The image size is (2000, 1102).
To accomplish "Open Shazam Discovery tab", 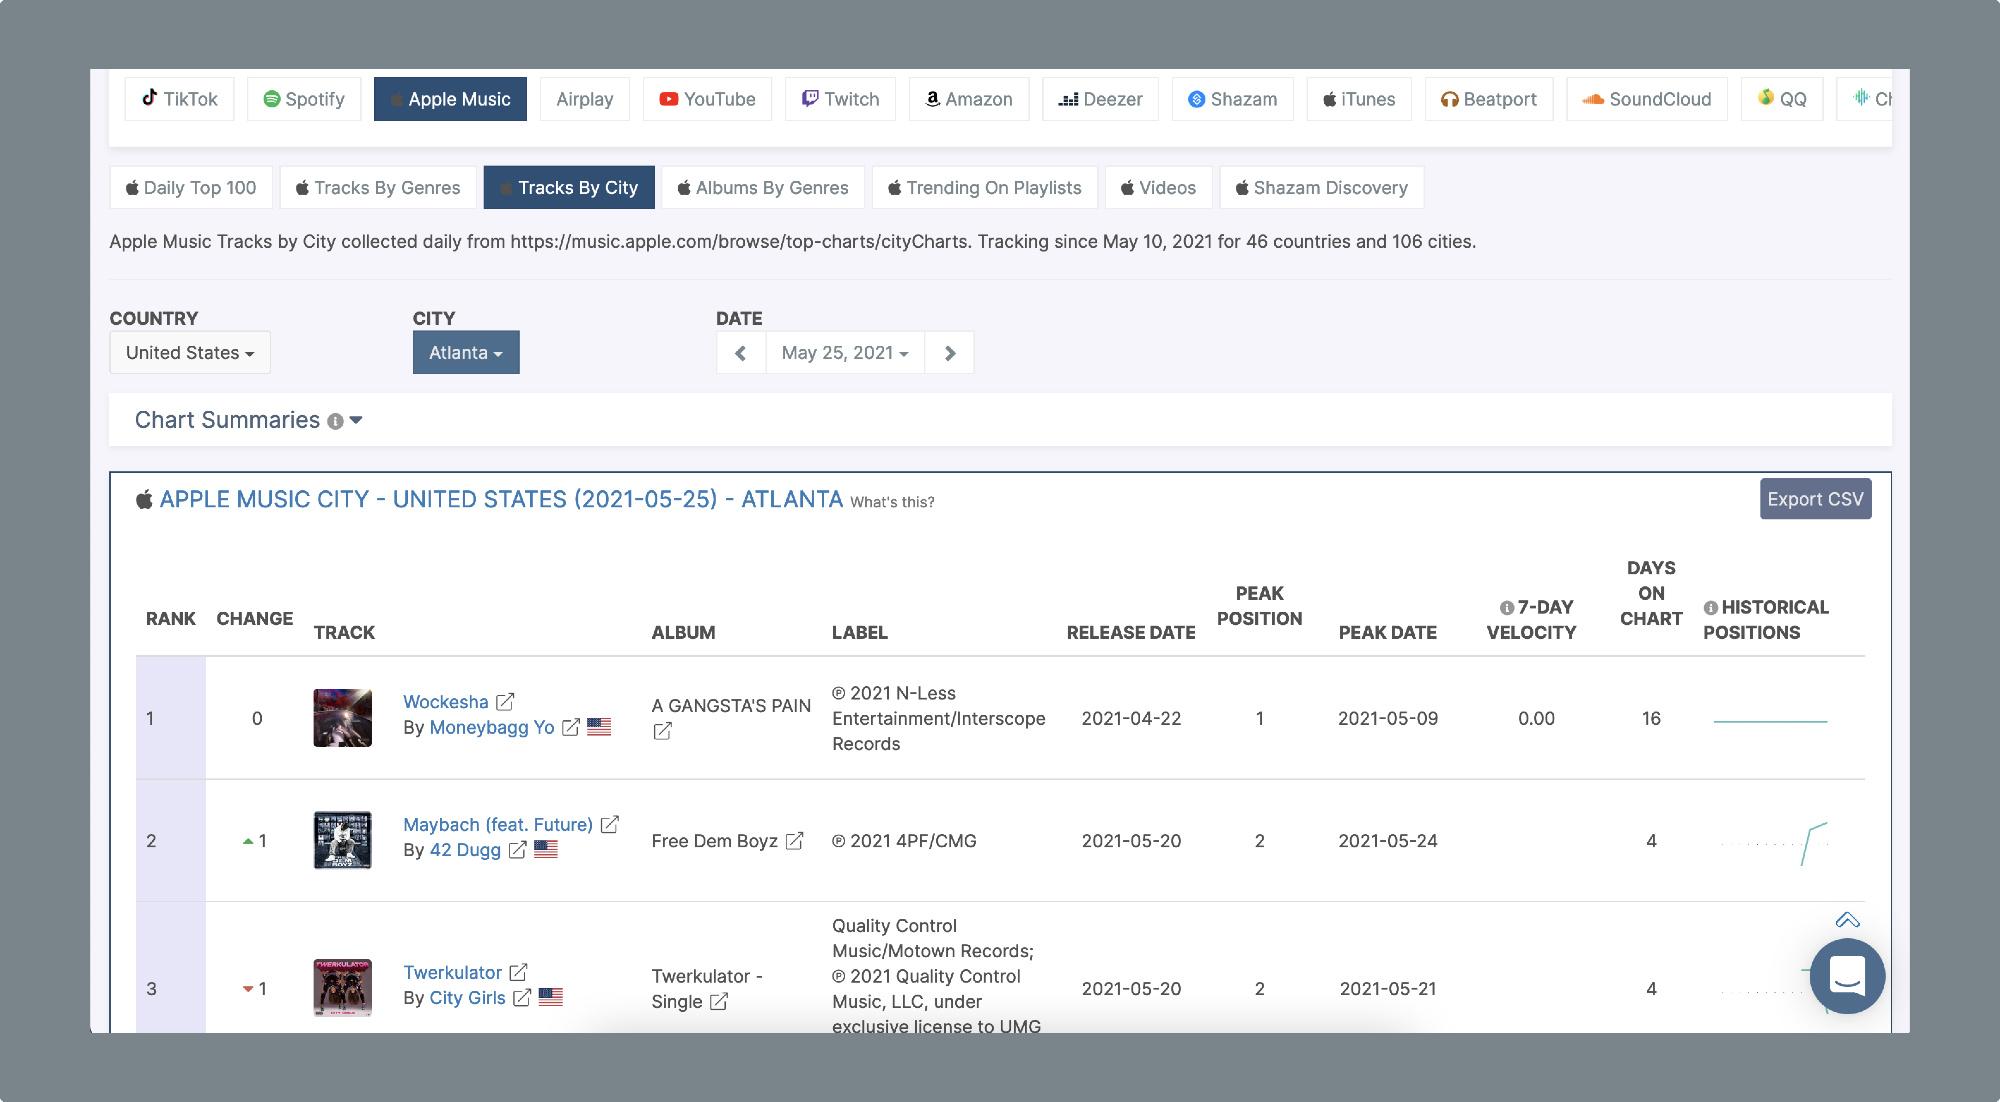I will click(1322, 187).
